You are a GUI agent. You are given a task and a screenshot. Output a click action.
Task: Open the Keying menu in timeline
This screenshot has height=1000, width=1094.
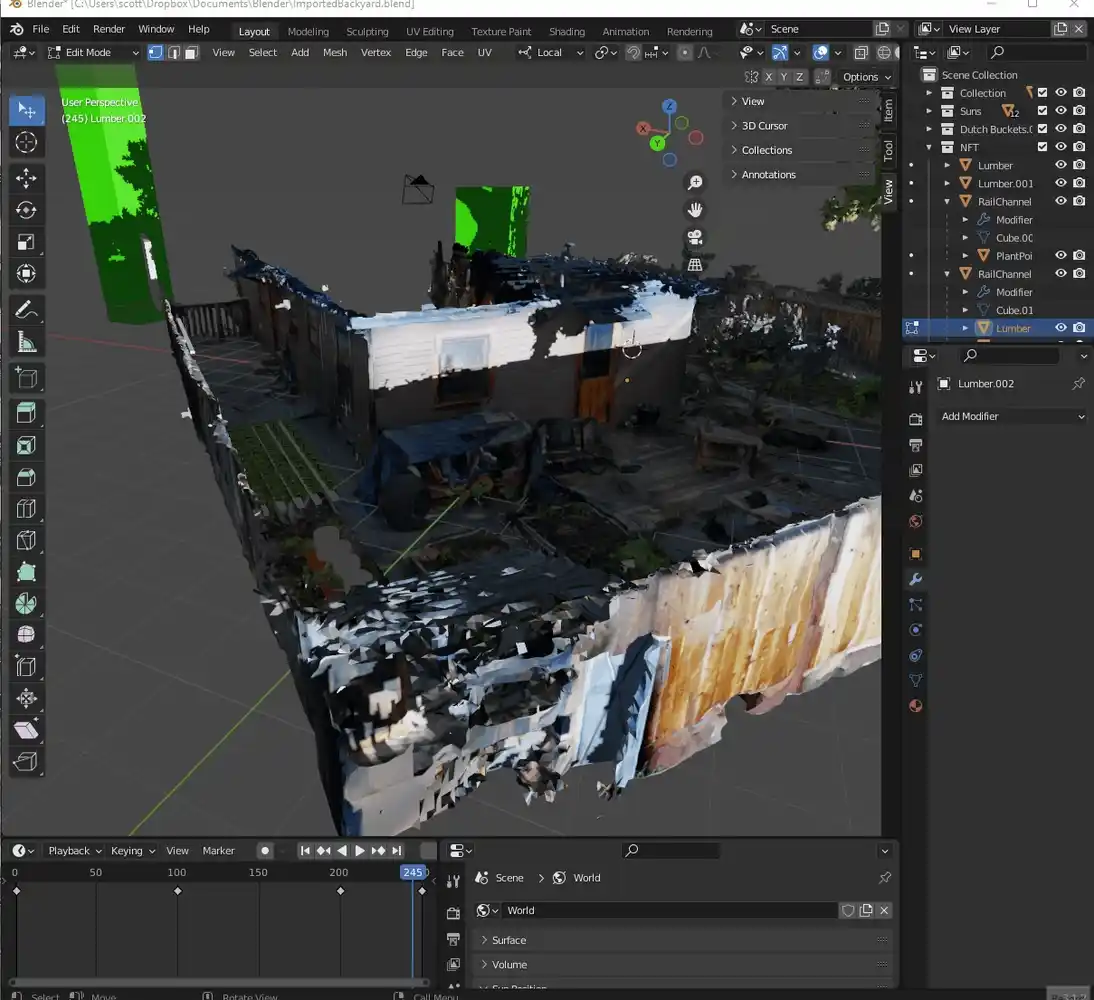tap(132, 851)
